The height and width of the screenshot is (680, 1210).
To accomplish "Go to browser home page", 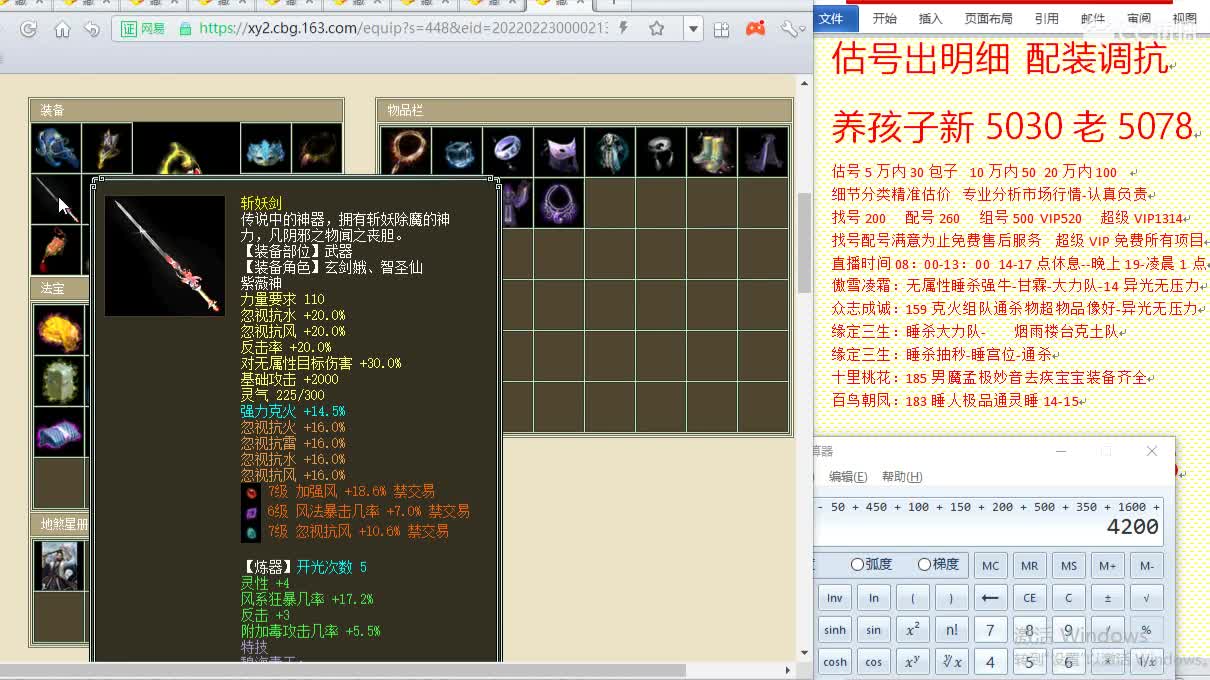I will [62, 29].
